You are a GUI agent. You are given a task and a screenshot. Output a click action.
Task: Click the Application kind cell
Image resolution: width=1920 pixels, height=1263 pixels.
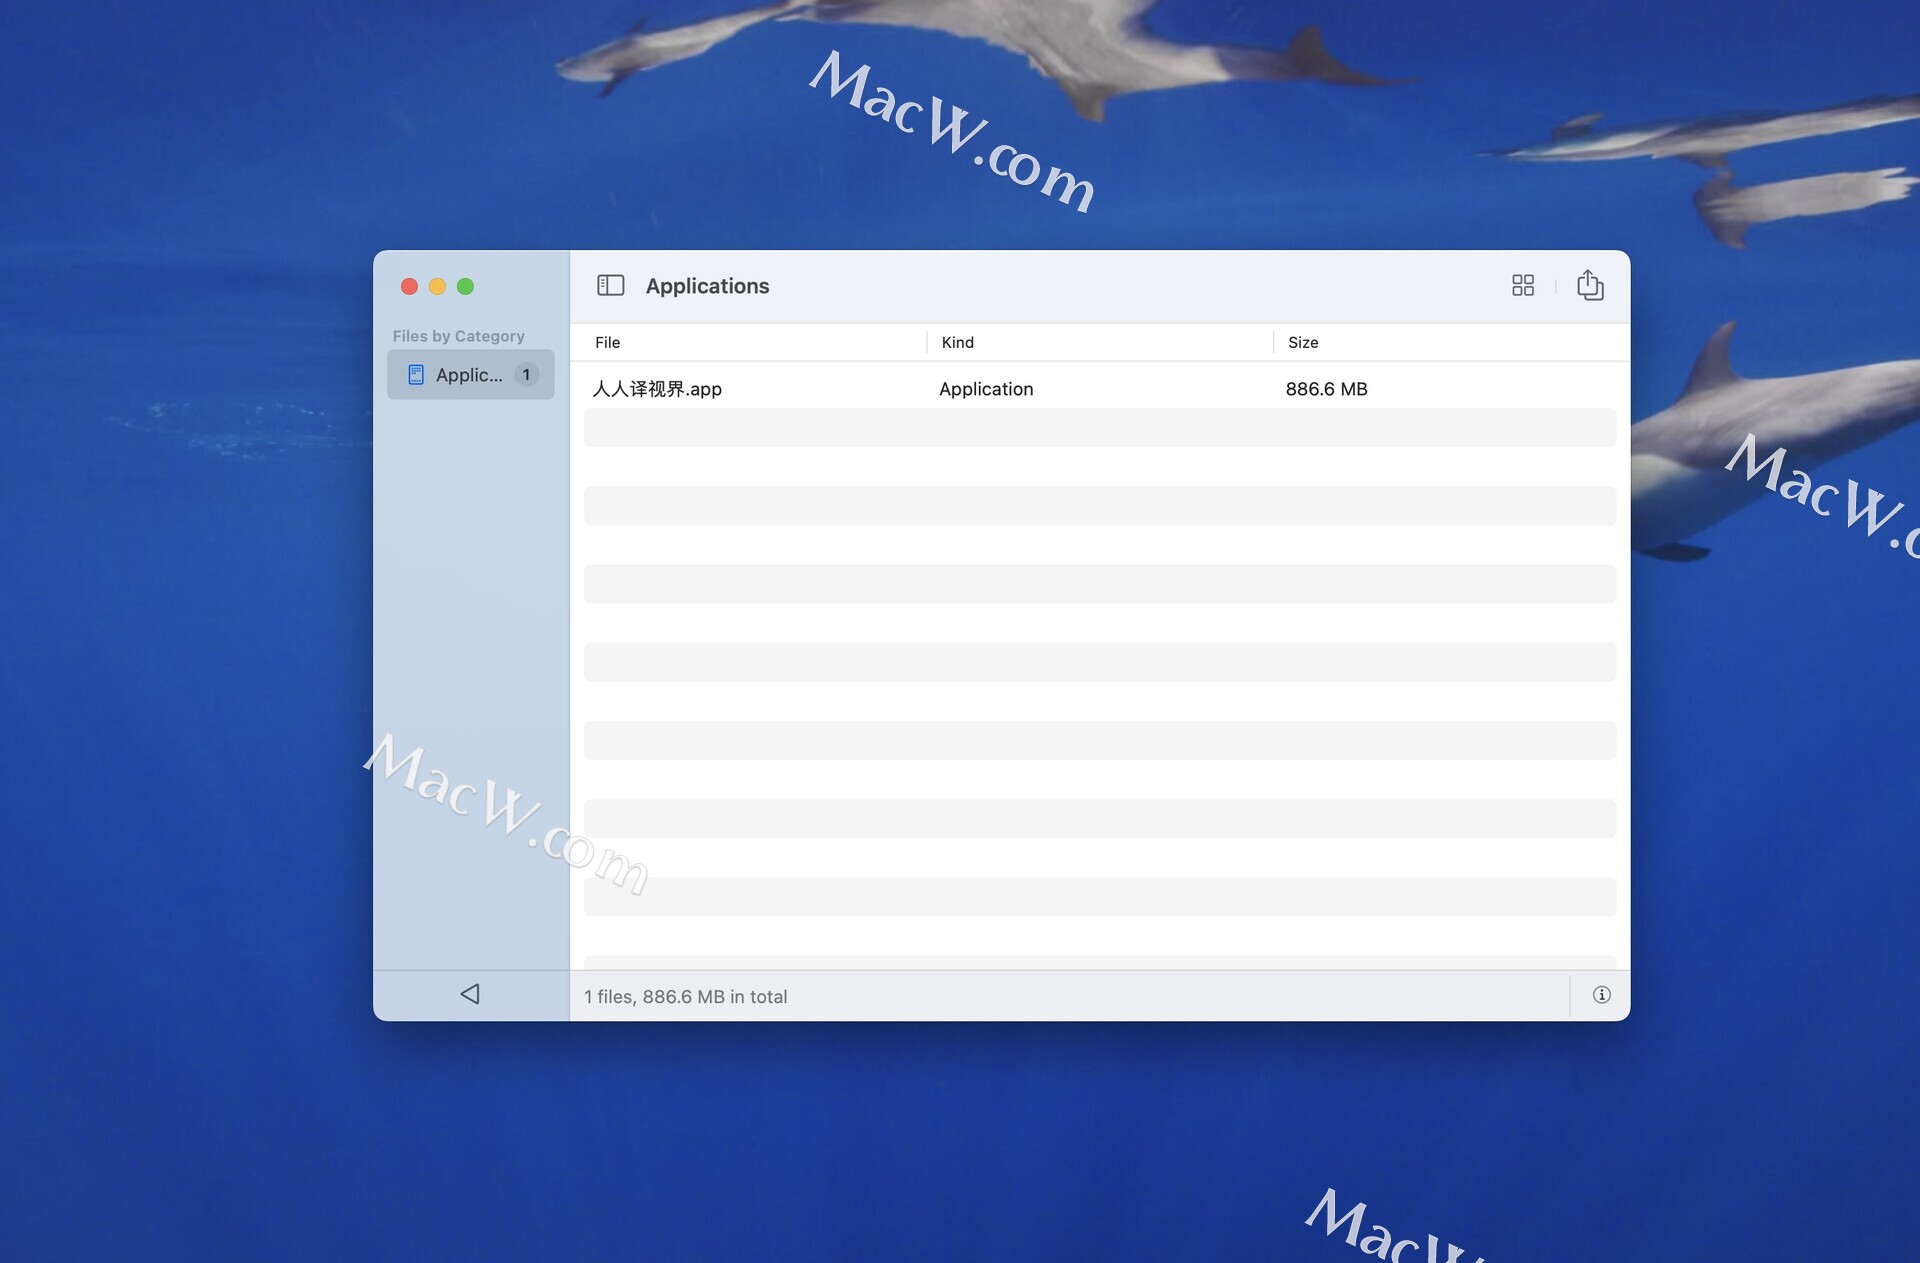pos(986,389)
